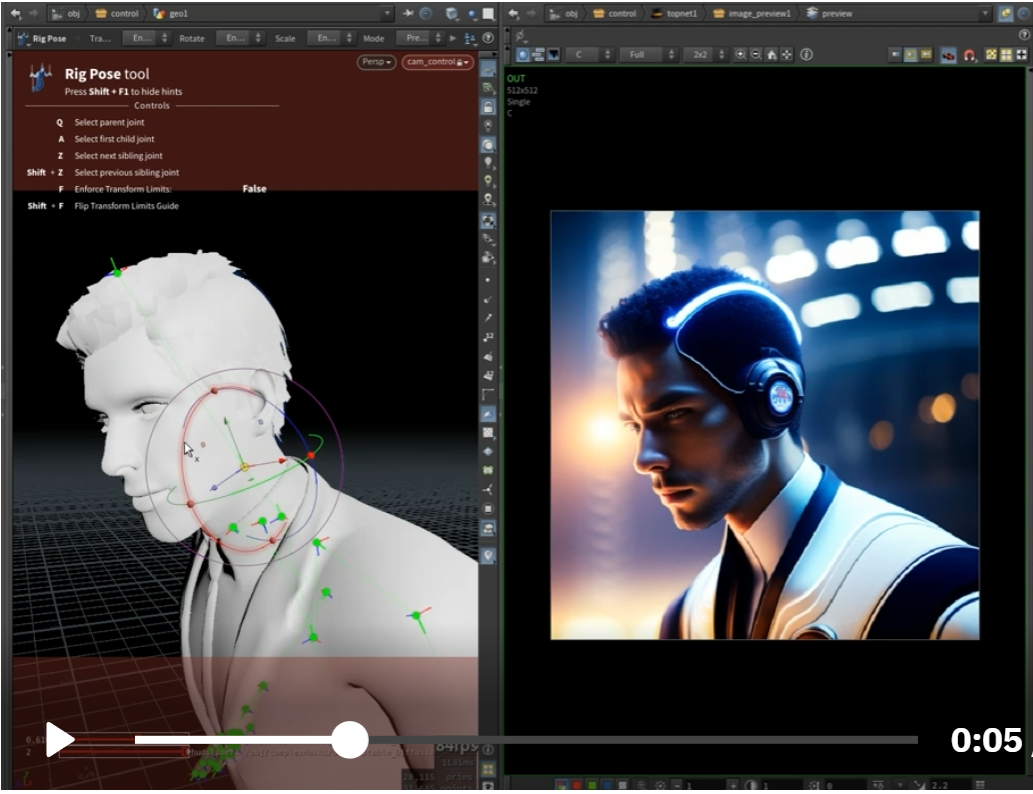The width and height of the screenshot is (1033, 794).
Task: Click the black cross grid icon at far right
Action: pyautogui.click(x=1022, y=55)
